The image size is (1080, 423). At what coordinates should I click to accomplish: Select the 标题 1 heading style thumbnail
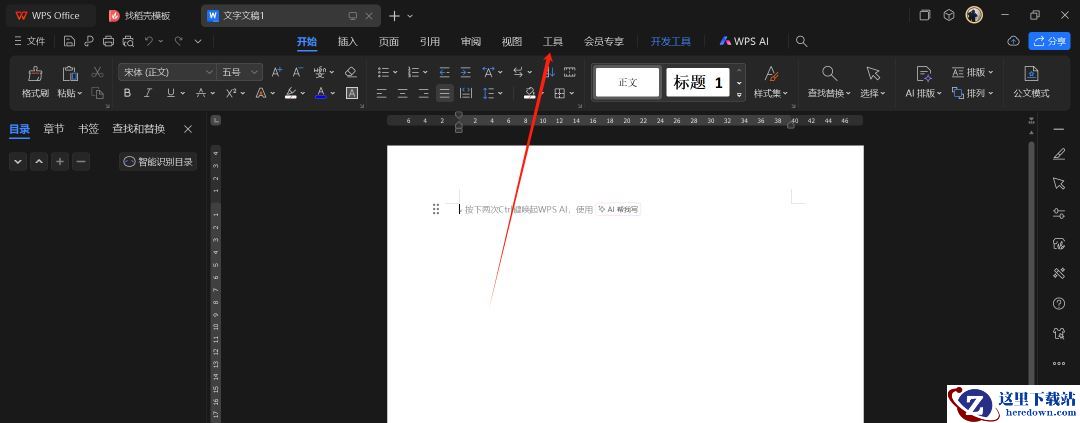click(698, 82)
